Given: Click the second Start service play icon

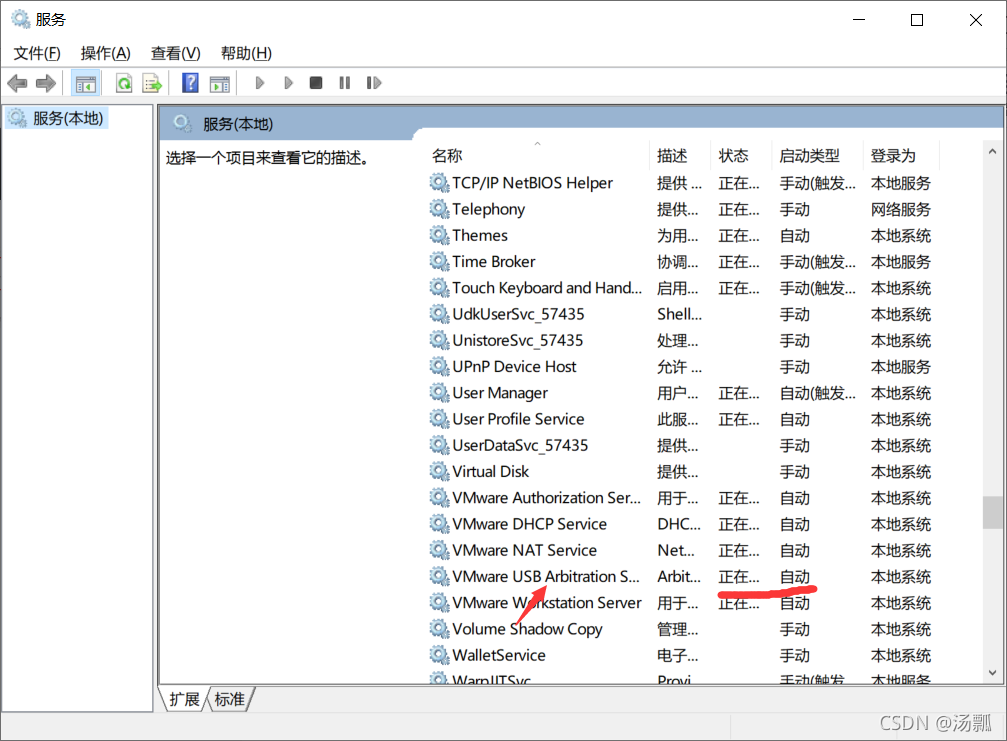Looking at the screenshot, I should coord(288,83).
